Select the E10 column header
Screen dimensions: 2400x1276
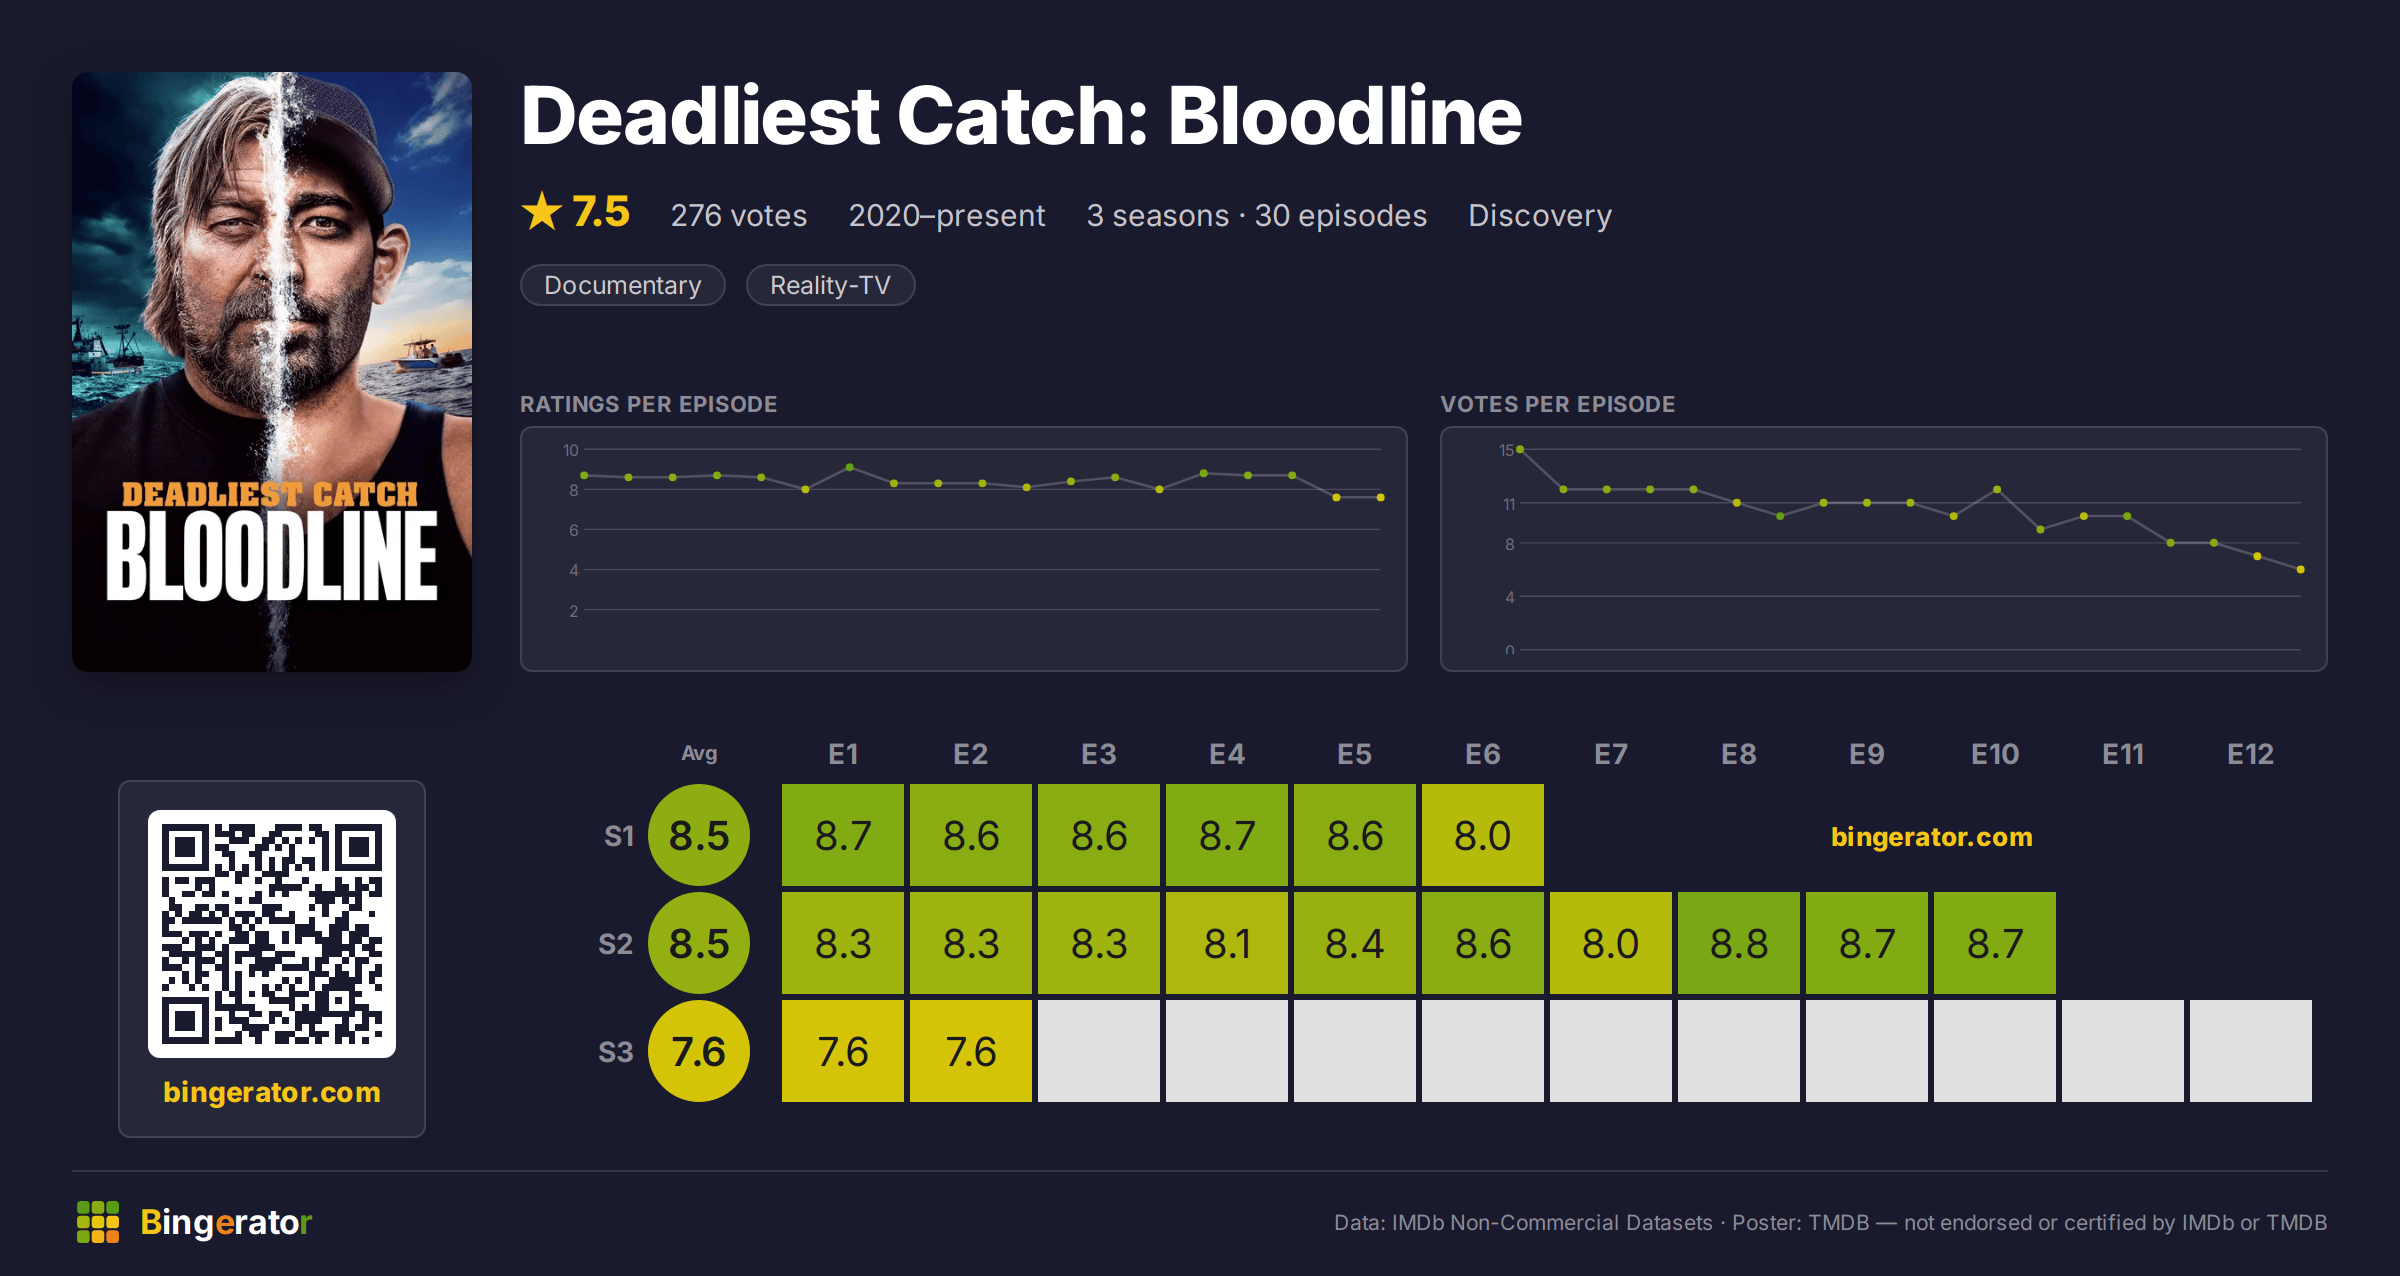(1995, 754)
